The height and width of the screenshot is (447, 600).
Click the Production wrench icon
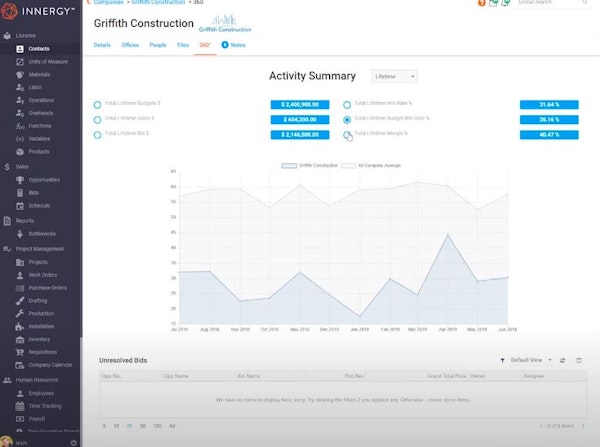[x=20, y=313]
